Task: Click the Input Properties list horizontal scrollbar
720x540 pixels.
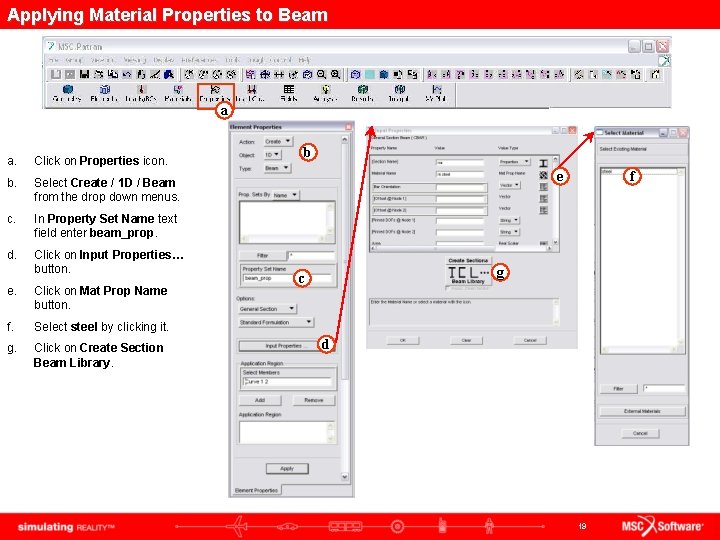Action: (x=461, y=248)
